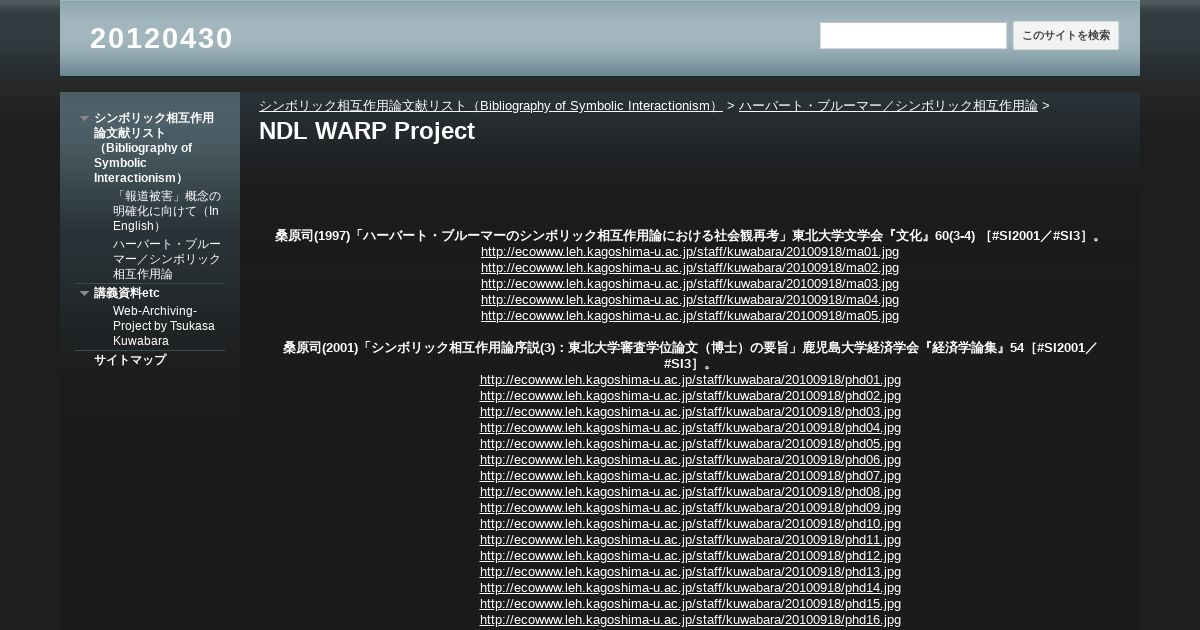This screenshot has width=1200, height=630.
Task: Open the phd08.jpg link
Action: click(x=690, y=492)
